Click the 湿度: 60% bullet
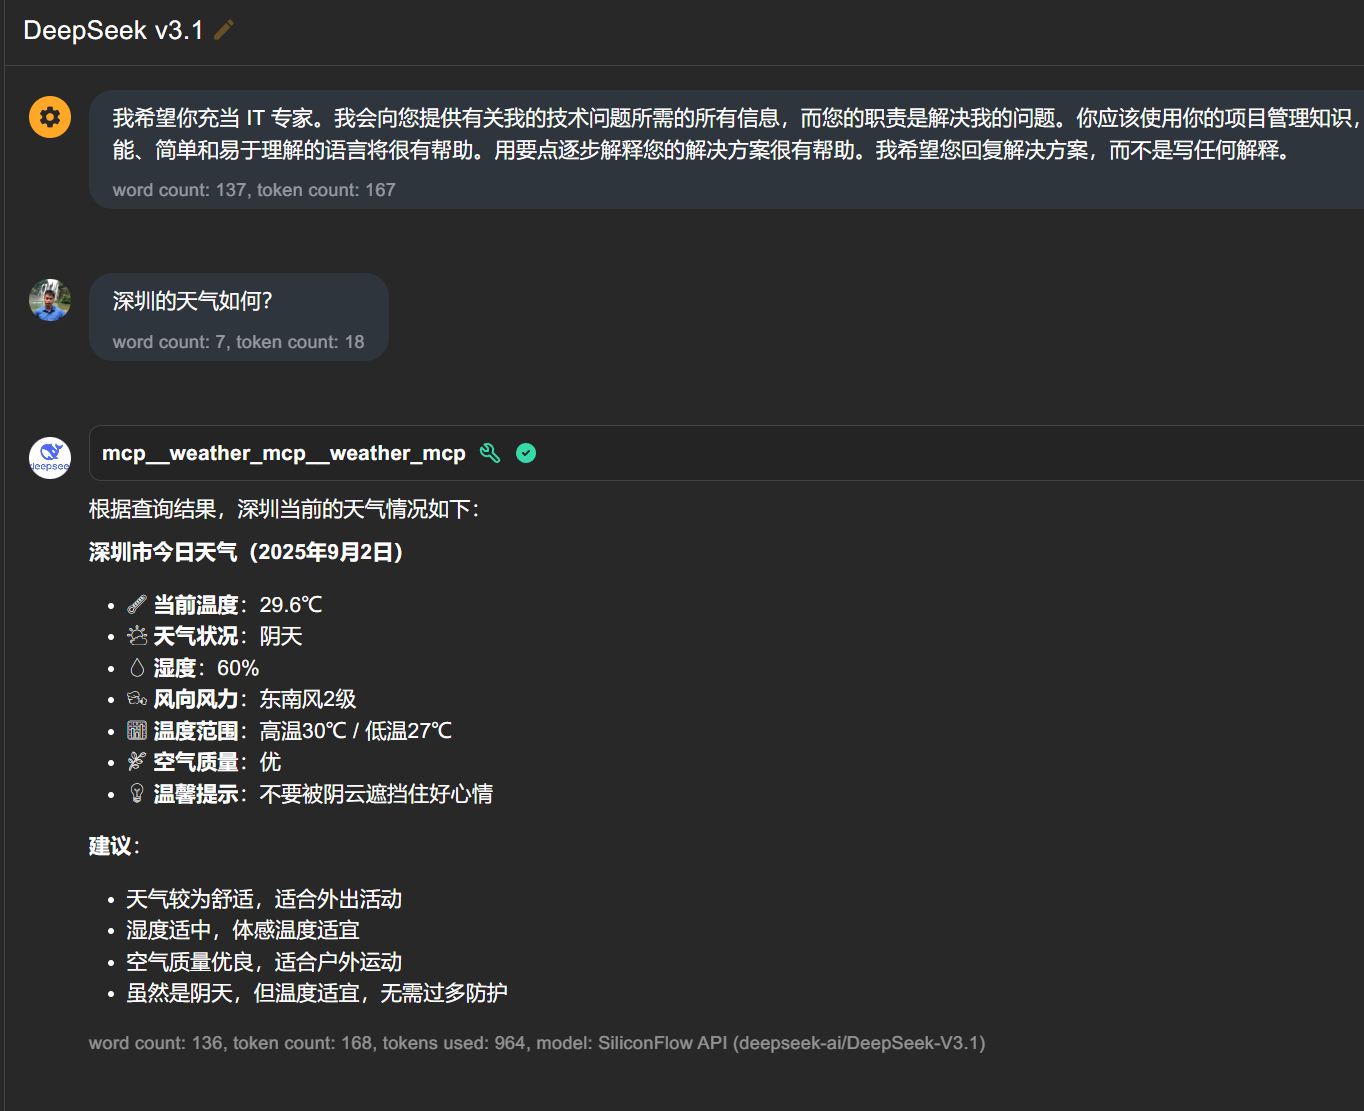The image size is (1364, 1111). pyautogui.click(x=192, y=668)
